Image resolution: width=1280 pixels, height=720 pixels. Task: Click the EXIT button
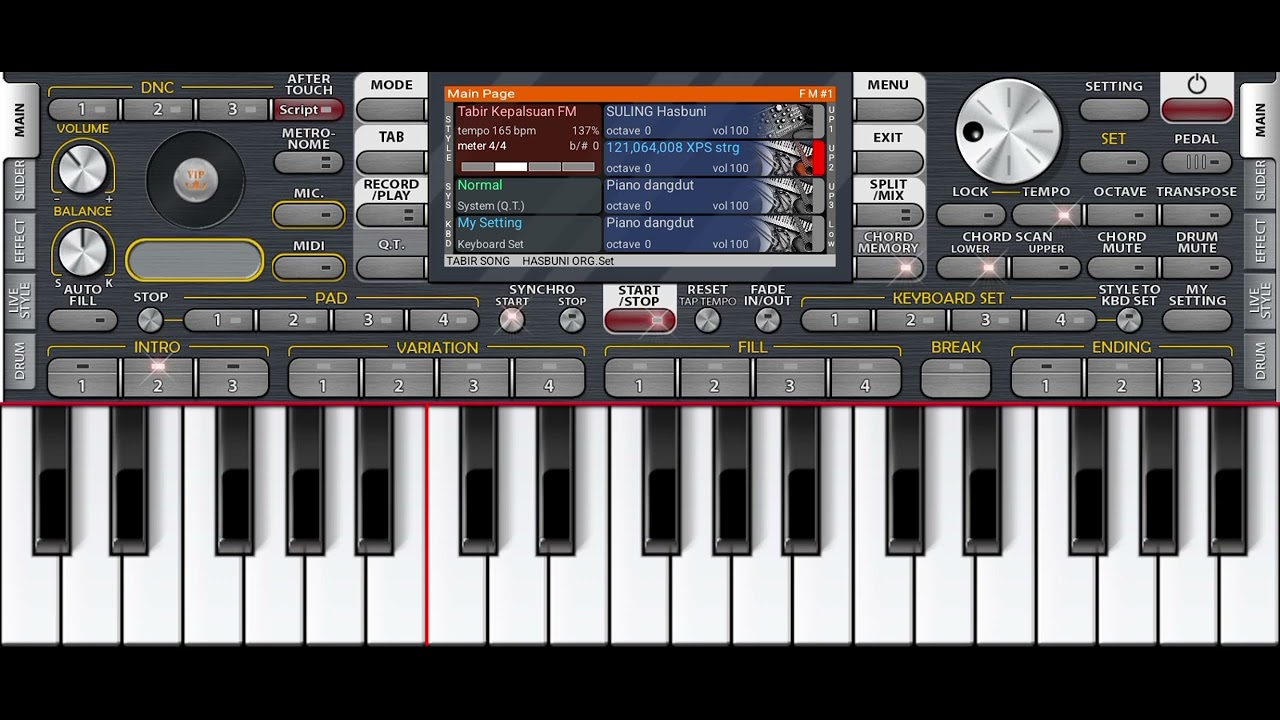point(889,162)
